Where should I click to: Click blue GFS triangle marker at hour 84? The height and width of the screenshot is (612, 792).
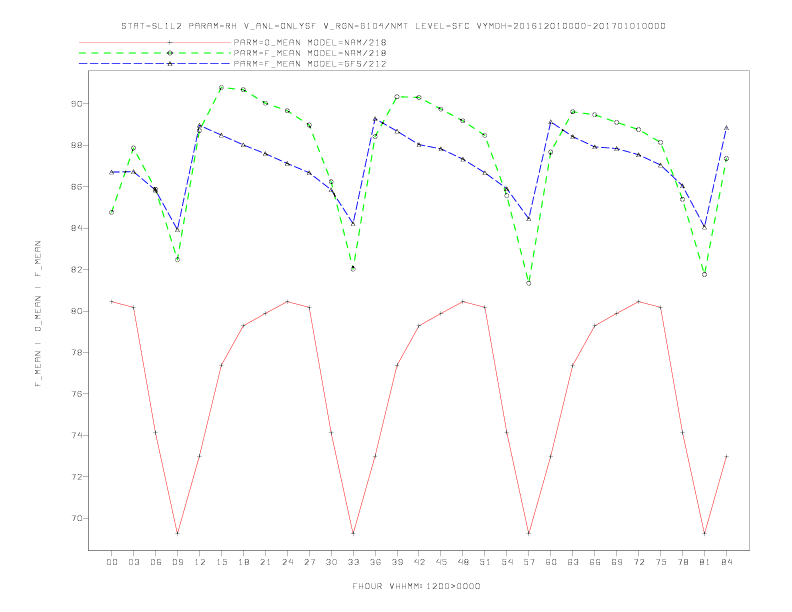click(726, 128)
